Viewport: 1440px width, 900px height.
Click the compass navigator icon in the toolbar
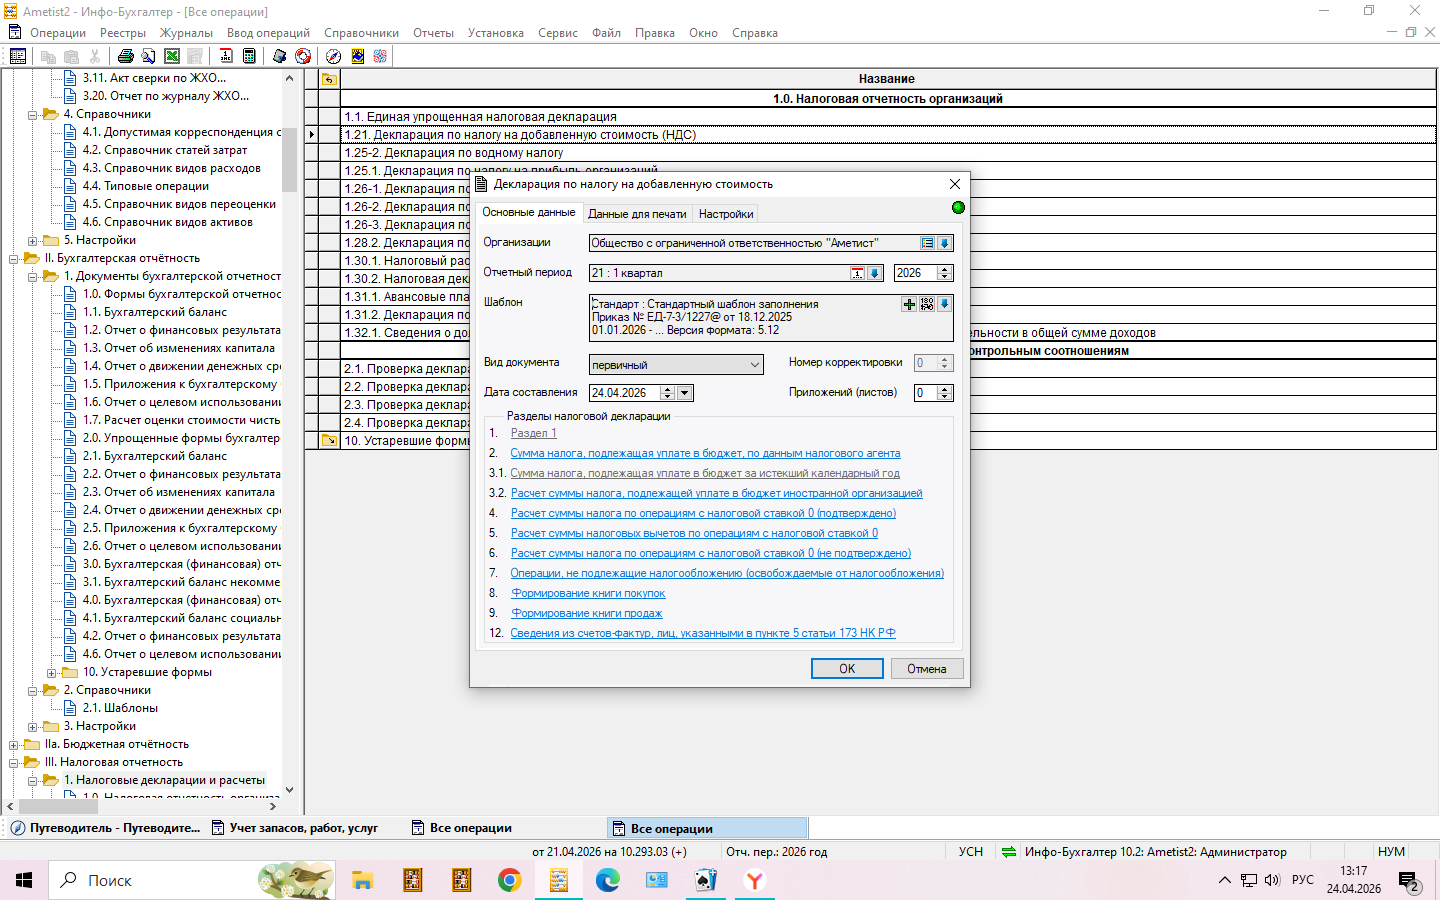tap(334, 56)
